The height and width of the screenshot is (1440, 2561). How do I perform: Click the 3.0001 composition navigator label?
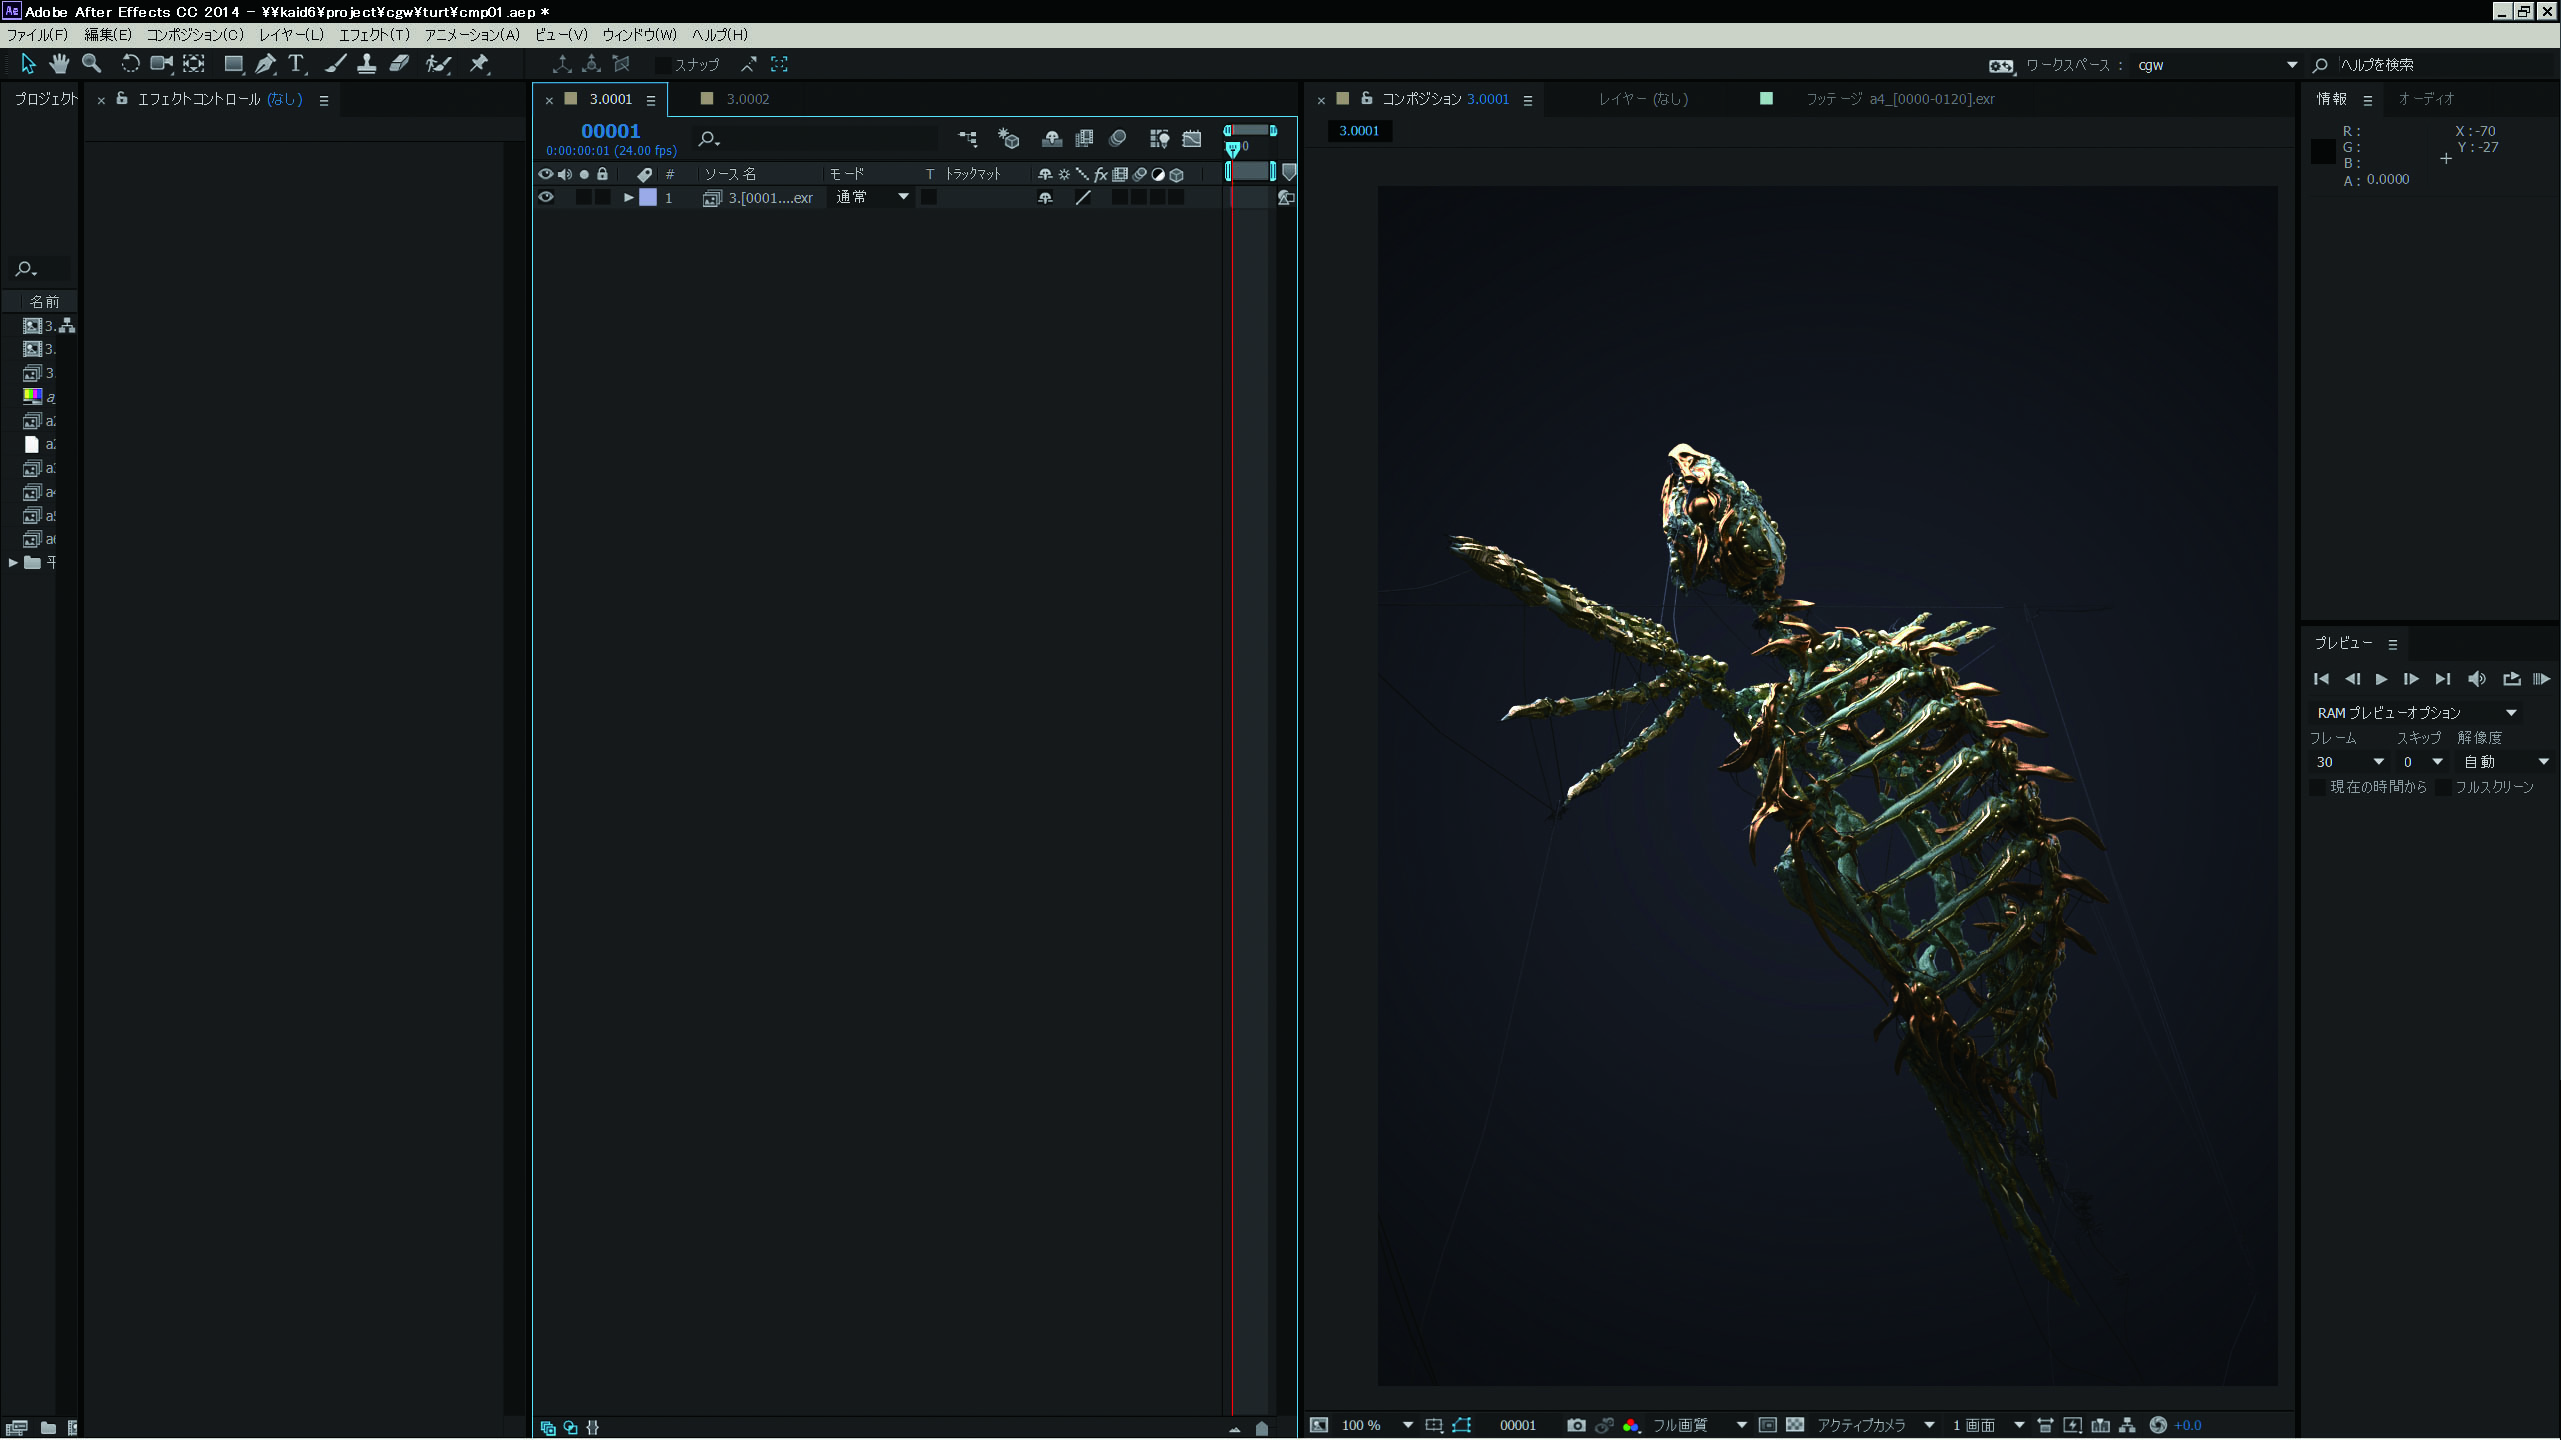click(x=1358, y=131)
